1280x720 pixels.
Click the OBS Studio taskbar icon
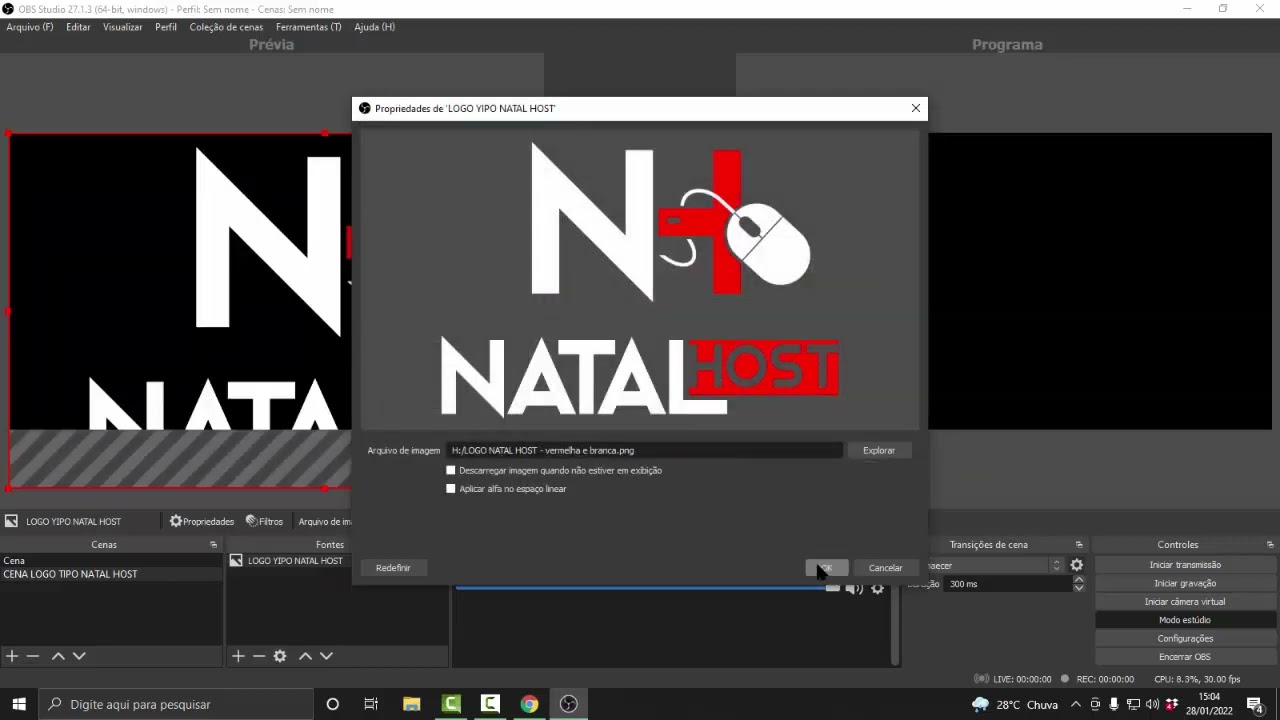coord(568,704)
